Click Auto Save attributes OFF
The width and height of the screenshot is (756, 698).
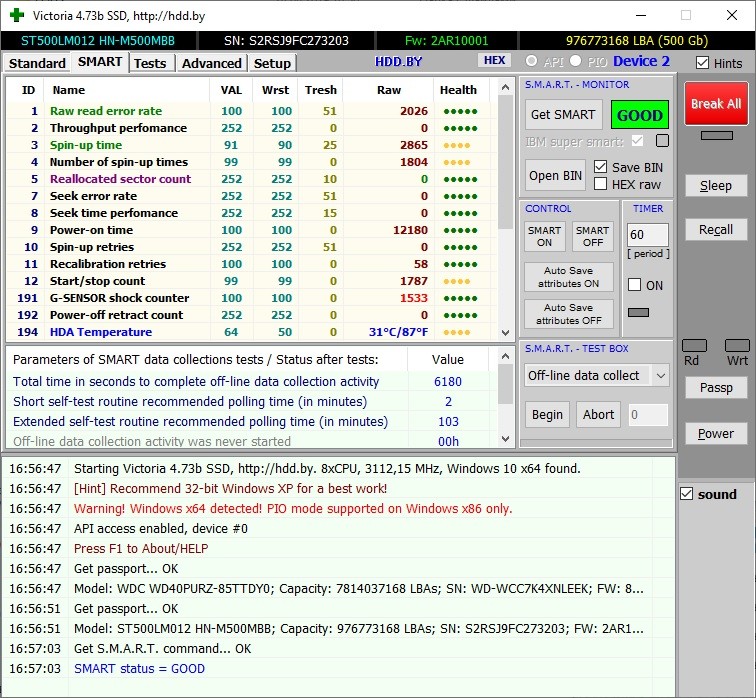[x=568, y=314]
